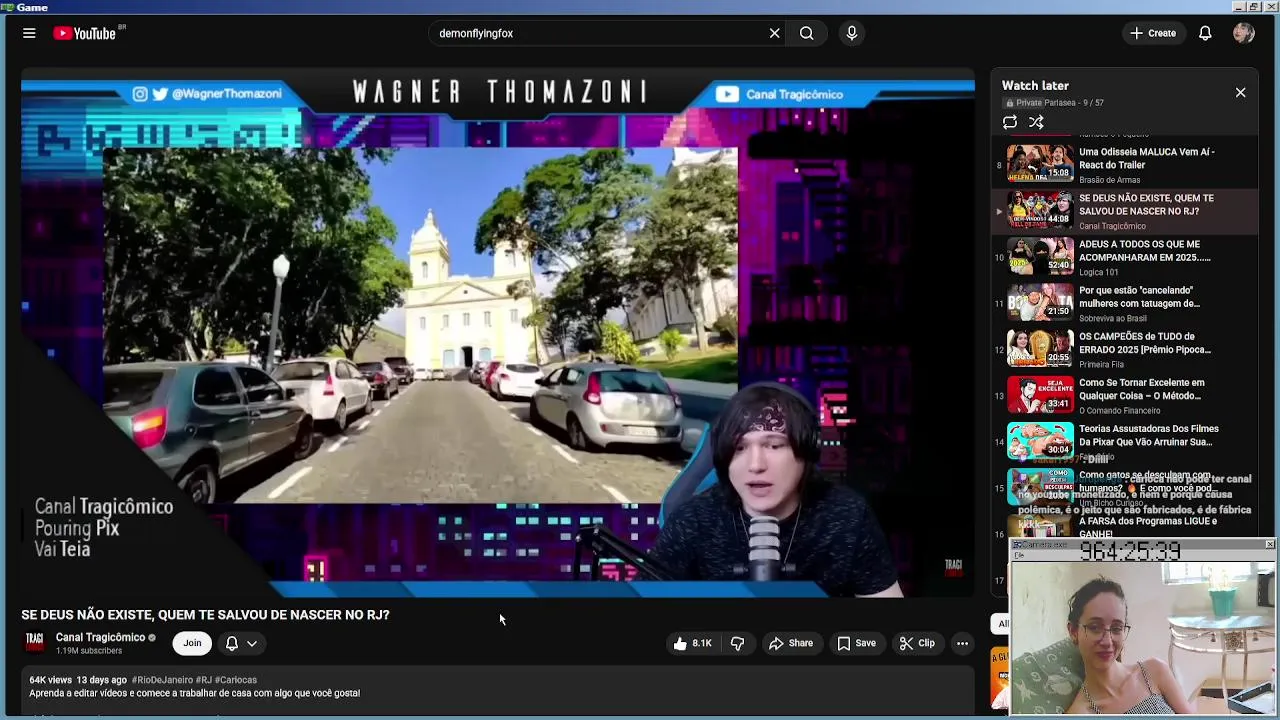Select current playing item 'SE DEUS NÃO EXISTE'
1280x720 pixels.
tap(1125, 211)
